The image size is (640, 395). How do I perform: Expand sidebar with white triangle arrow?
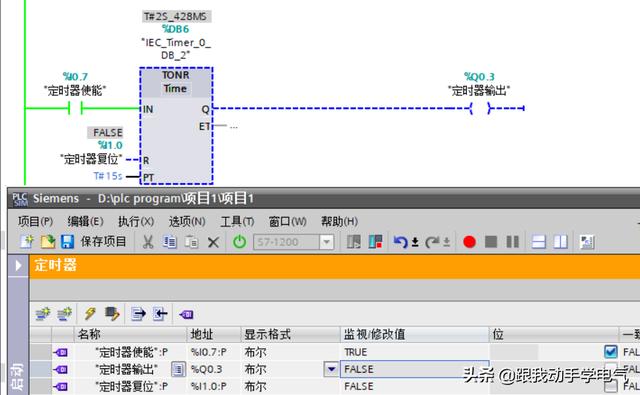click(x=18, y=265)
